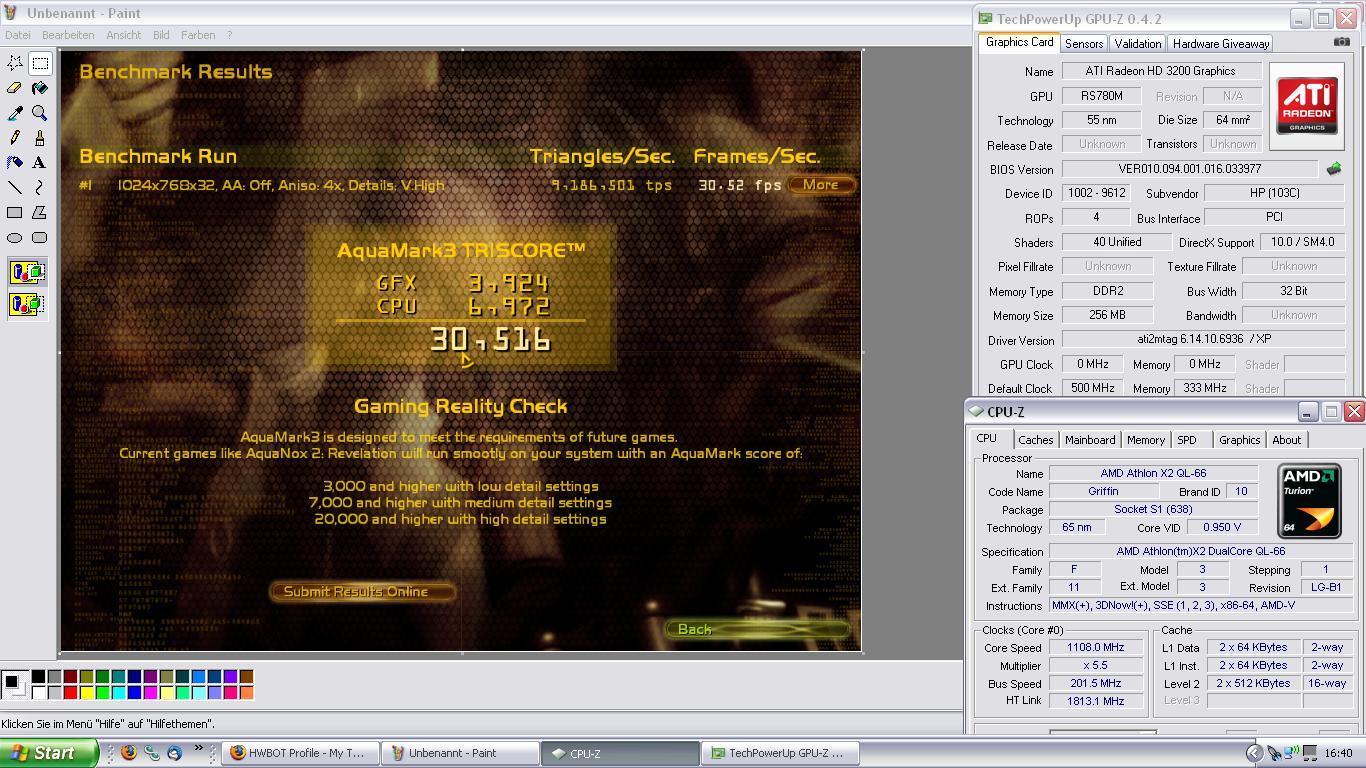Image resolution: width=1366 pixels, height=768 pixels.
Task: Open the Hardware Giveaway tab in GPU-Z
Action: pyautogui.click(x=1221, y=44)
